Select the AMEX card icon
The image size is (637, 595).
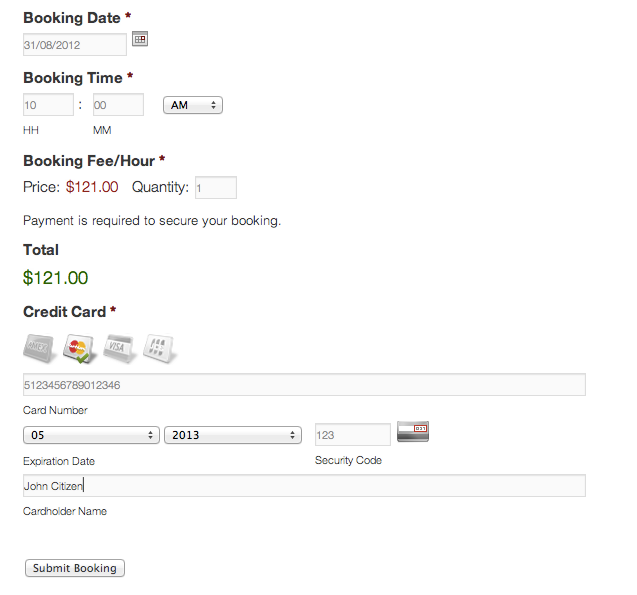(39, 348)
